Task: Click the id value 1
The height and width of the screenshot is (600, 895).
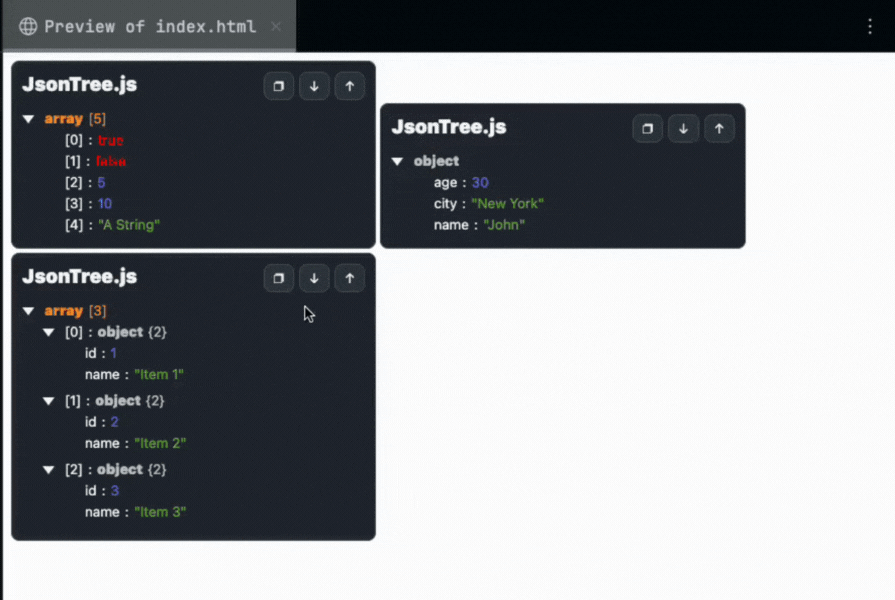Action: pyautogui.click(x=114, y=353)
